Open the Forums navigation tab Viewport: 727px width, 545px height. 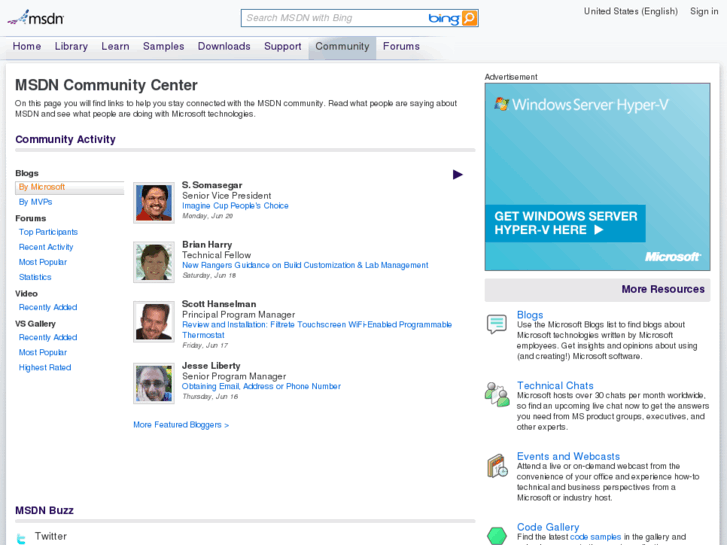tap(402, 46)
